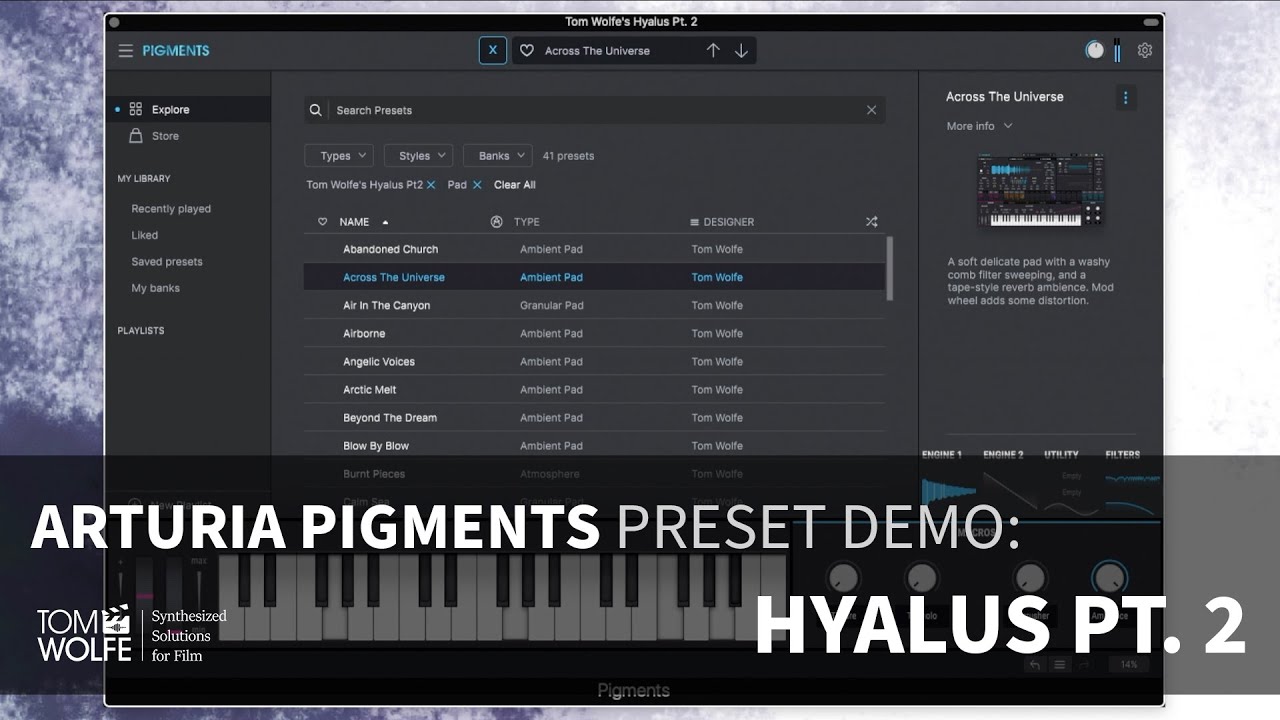
Task: Remove Tom Wolfe's Hyalus Pt2 filter tag
Action: pos(431,185)
